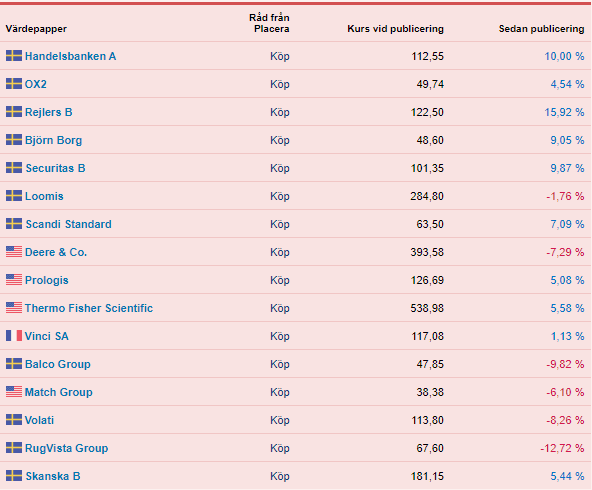The height and width of the screenshot is (490, 592).
Task: Click the Swedish flag next to OX2
Action: coord(14,84)
